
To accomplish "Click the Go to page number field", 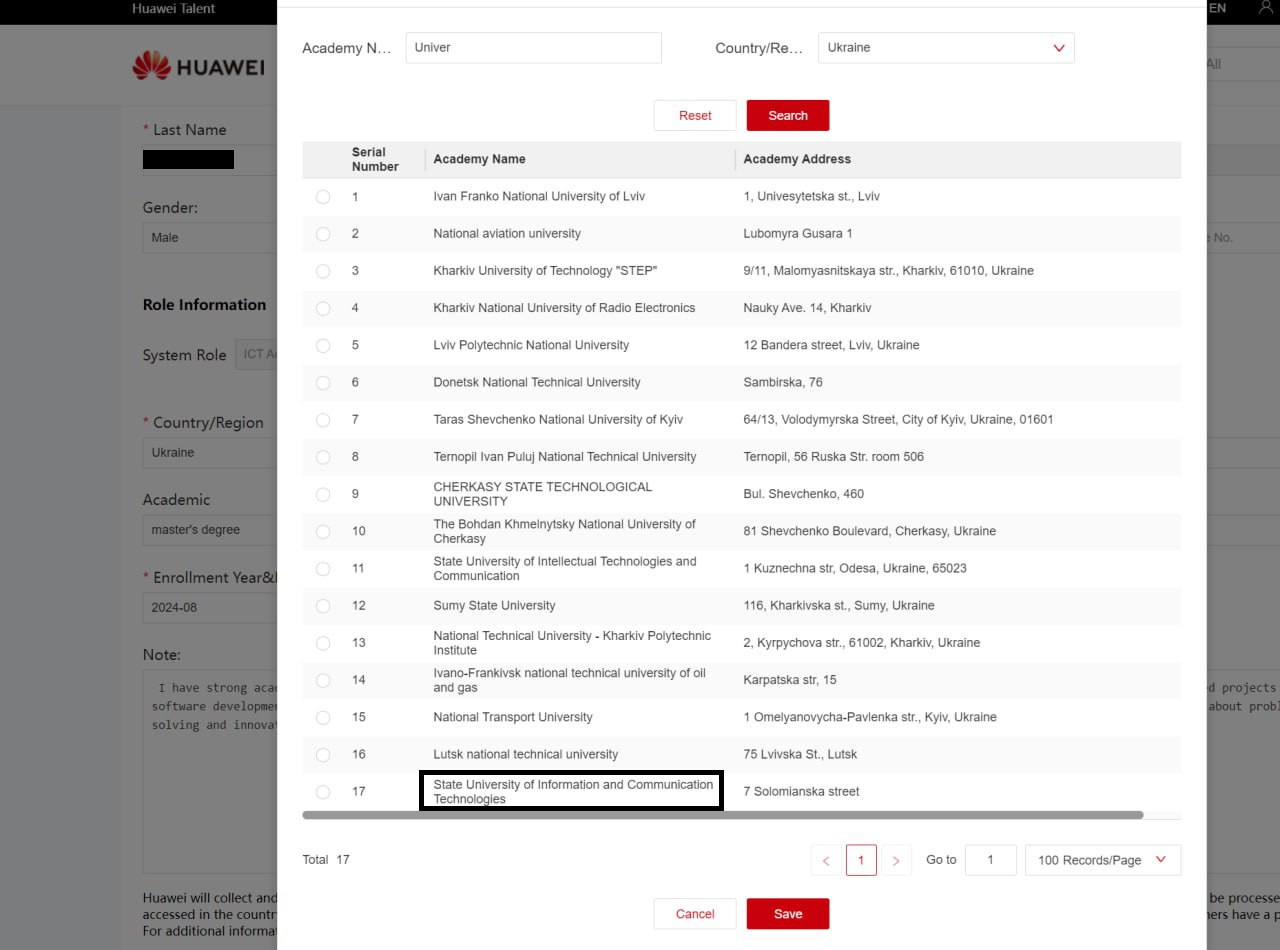I will pyautogui.click(x=990, y=860).
